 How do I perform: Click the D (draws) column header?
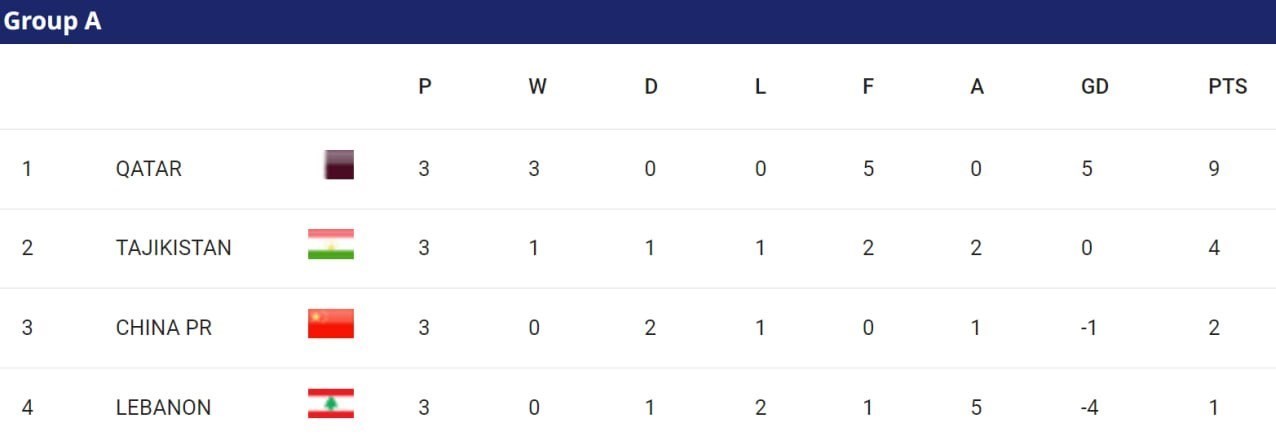click(651, 87)
